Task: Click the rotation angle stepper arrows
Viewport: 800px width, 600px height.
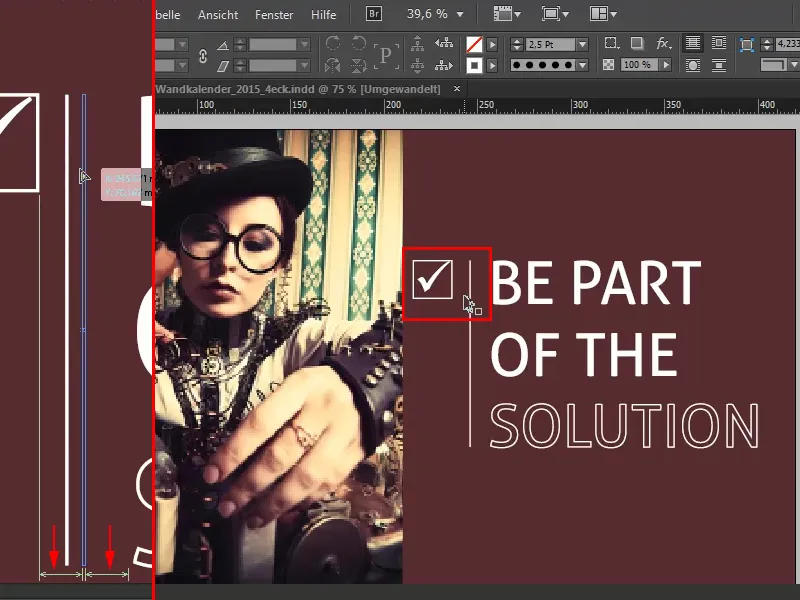Action: [240, 45]
